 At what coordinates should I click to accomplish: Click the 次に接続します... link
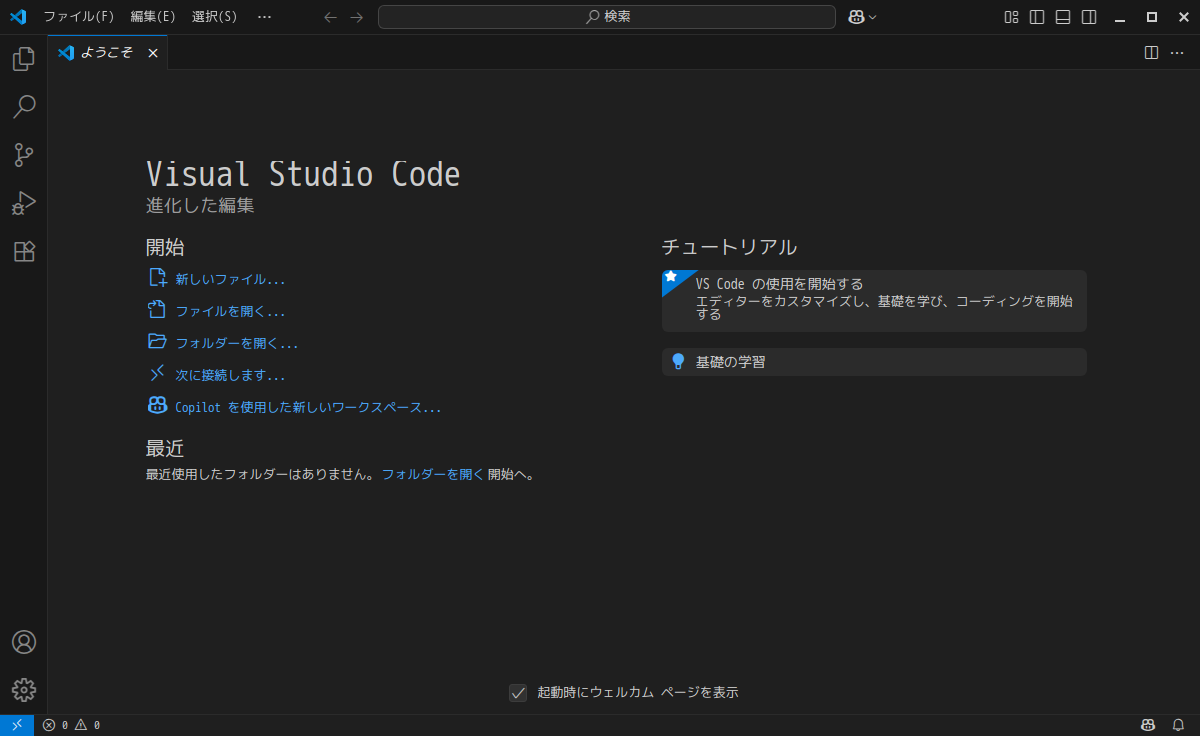230,375
